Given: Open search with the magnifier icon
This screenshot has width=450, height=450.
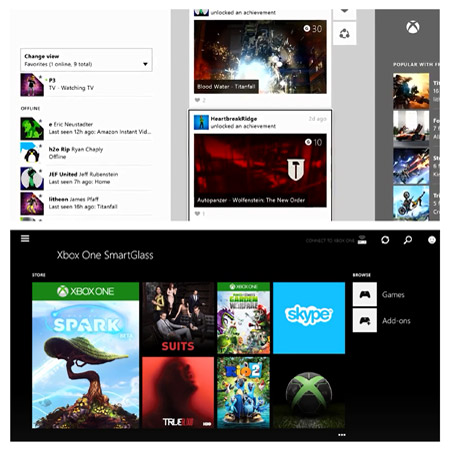Looking at the screenshot, I should pos(408,240).
